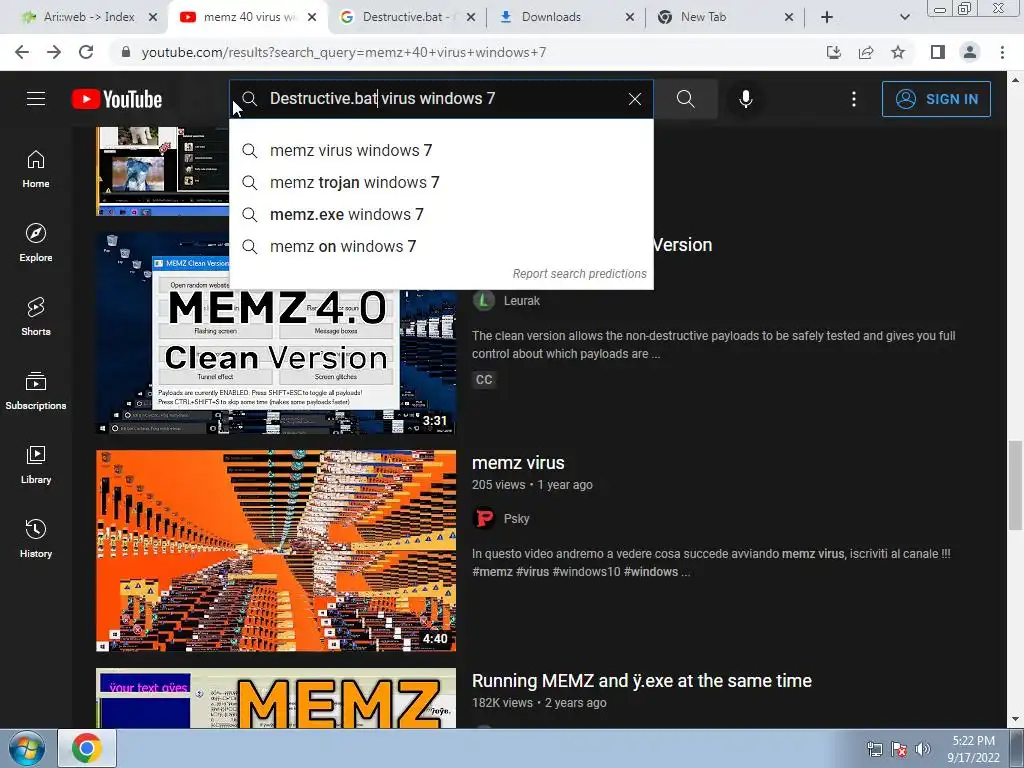
Task: Go to Home in sidebar
Action: point(36,169)
